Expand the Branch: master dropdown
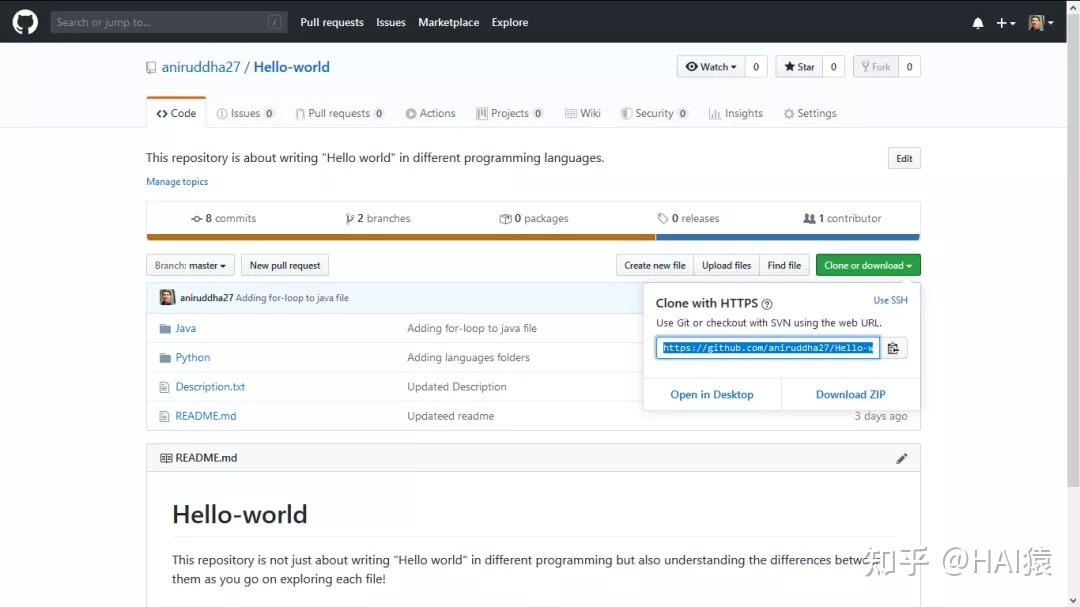This screenshot has height=607, width=1080. click(190, 265)
